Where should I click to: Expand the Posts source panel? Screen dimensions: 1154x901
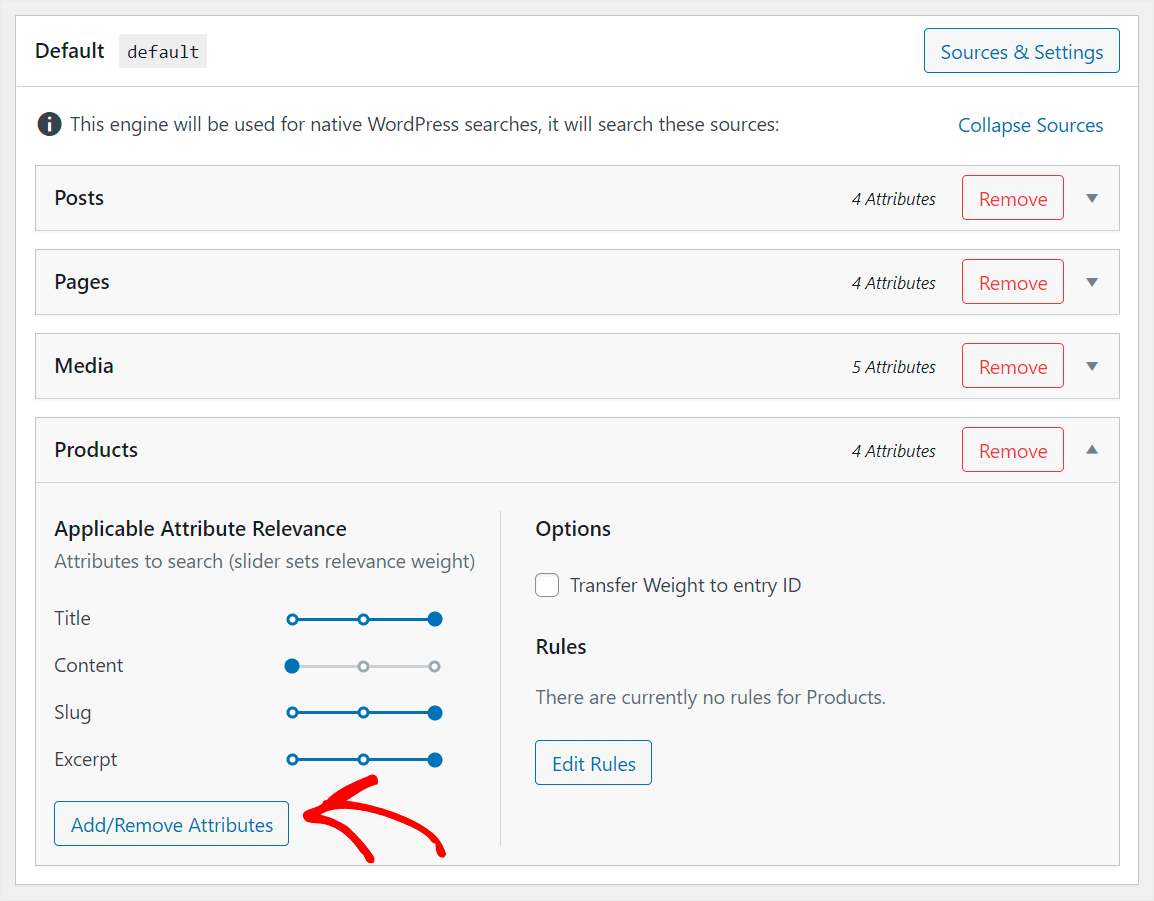coord(1091,197)
